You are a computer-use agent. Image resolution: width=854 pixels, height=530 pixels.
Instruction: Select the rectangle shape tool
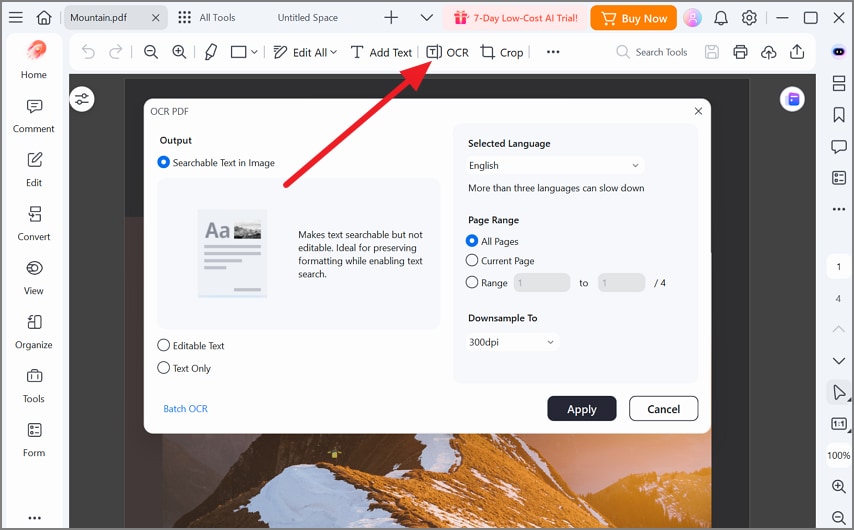click(239, 52)
